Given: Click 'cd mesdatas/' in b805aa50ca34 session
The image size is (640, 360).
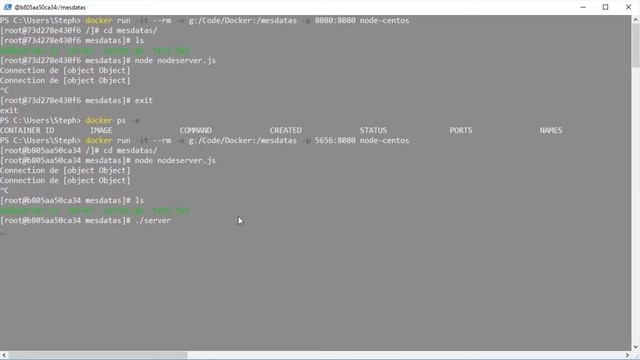Looking at the screenshot, I should [x=130, y=151].
